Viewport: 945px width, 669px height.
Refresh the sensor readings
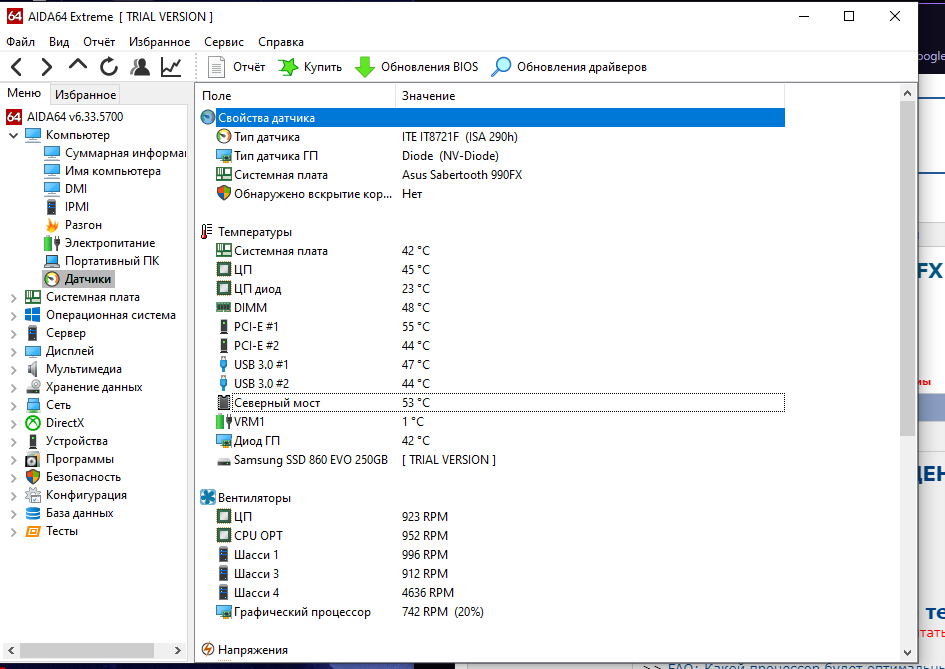coord(109,67)
